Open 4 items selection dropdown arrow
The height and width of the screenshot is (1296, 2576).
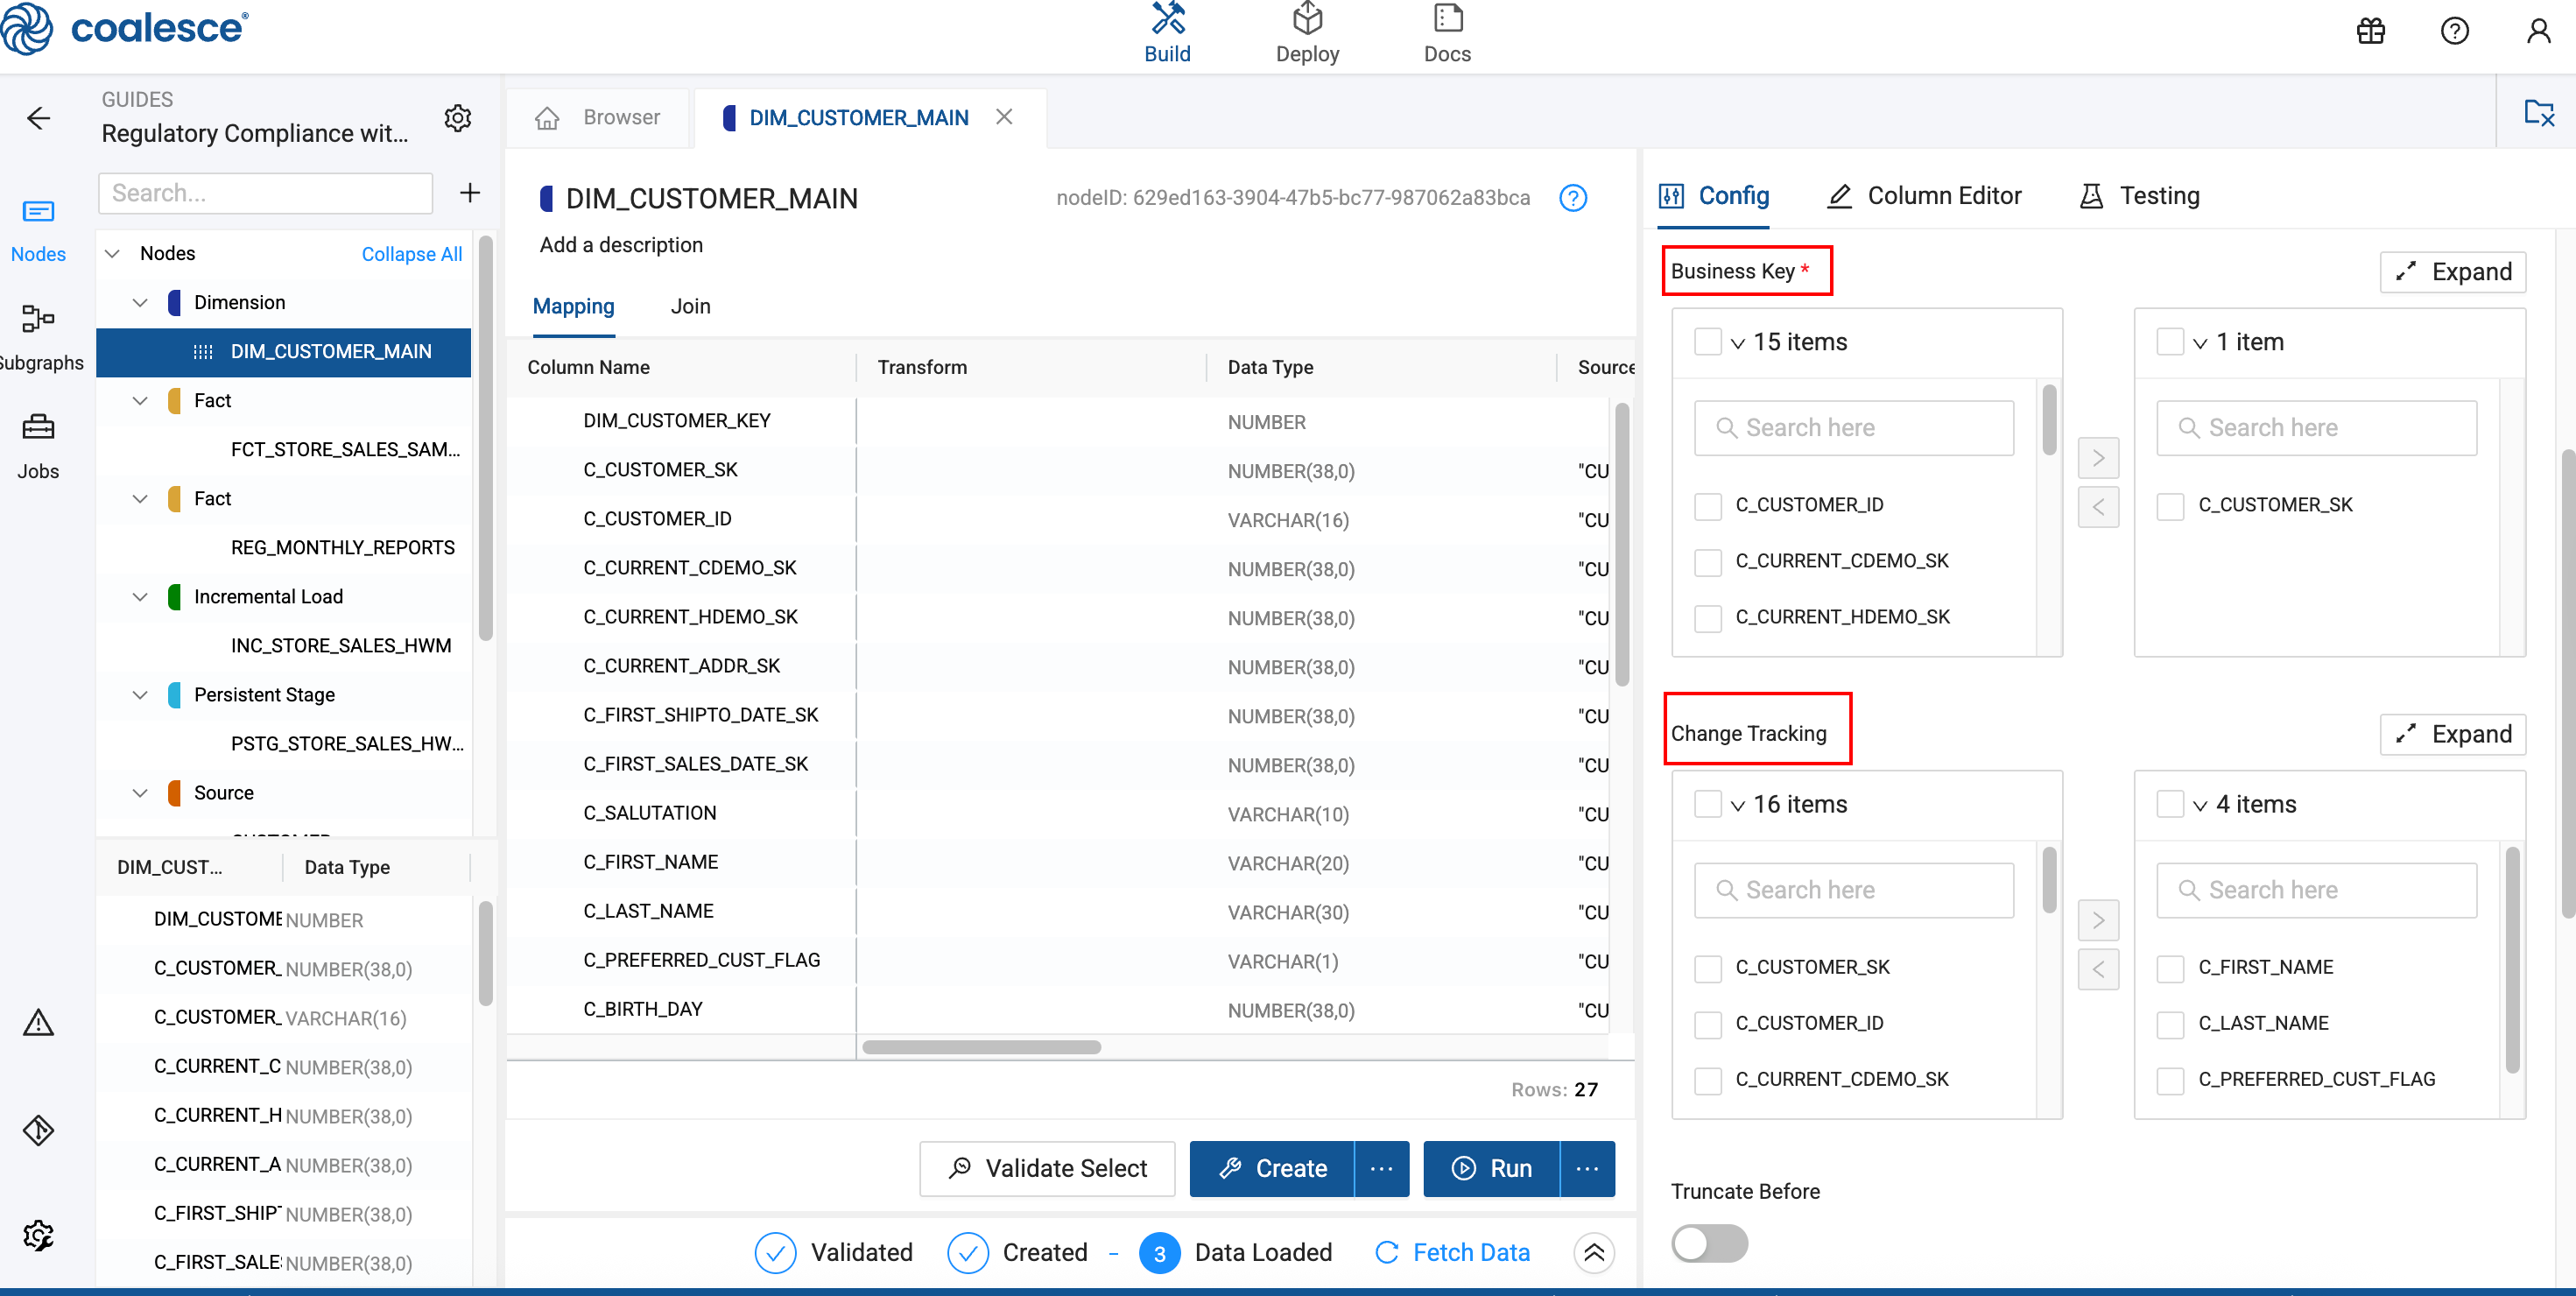click(2200, 805)
